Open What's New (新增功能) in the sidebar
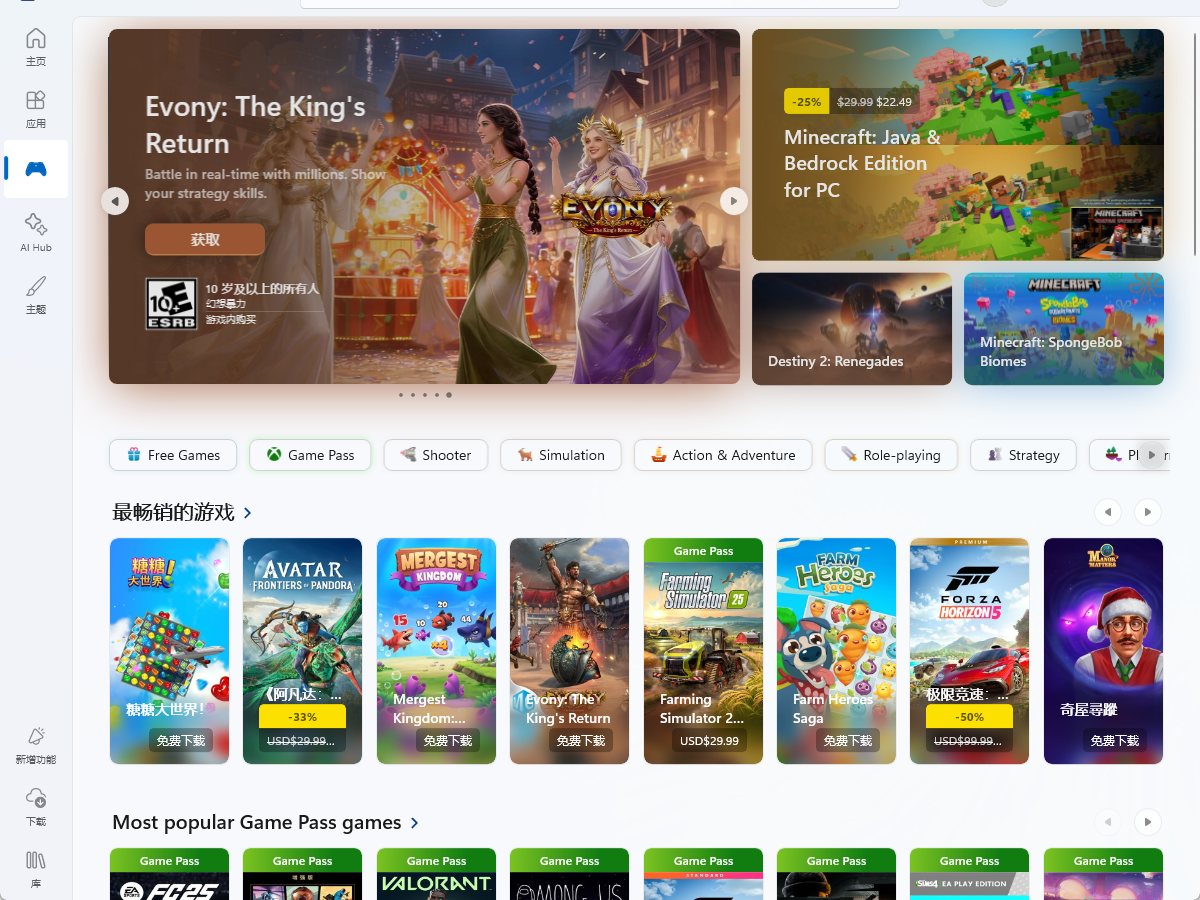 click(36, 745)
